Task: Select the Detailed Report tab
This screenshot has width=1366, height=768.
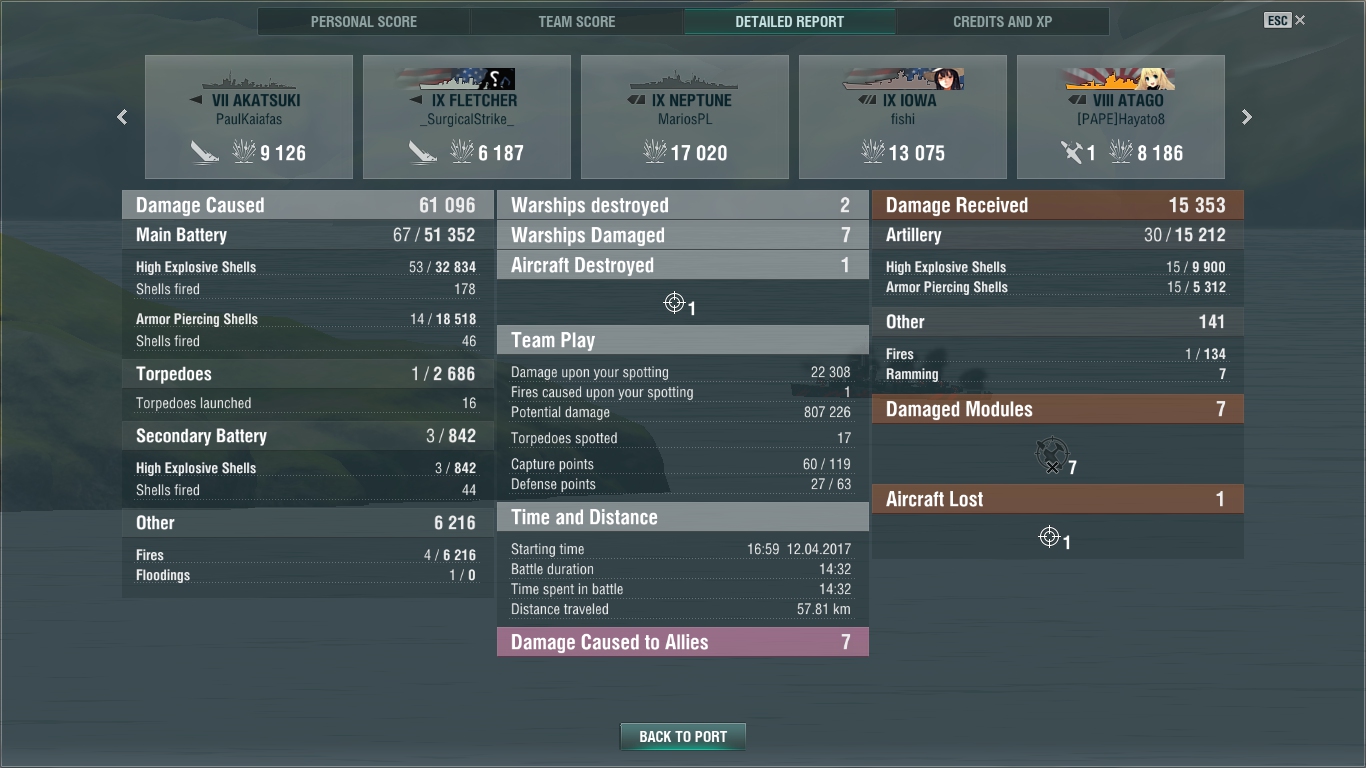Action: pyautogui.click(x=790, y=21)
